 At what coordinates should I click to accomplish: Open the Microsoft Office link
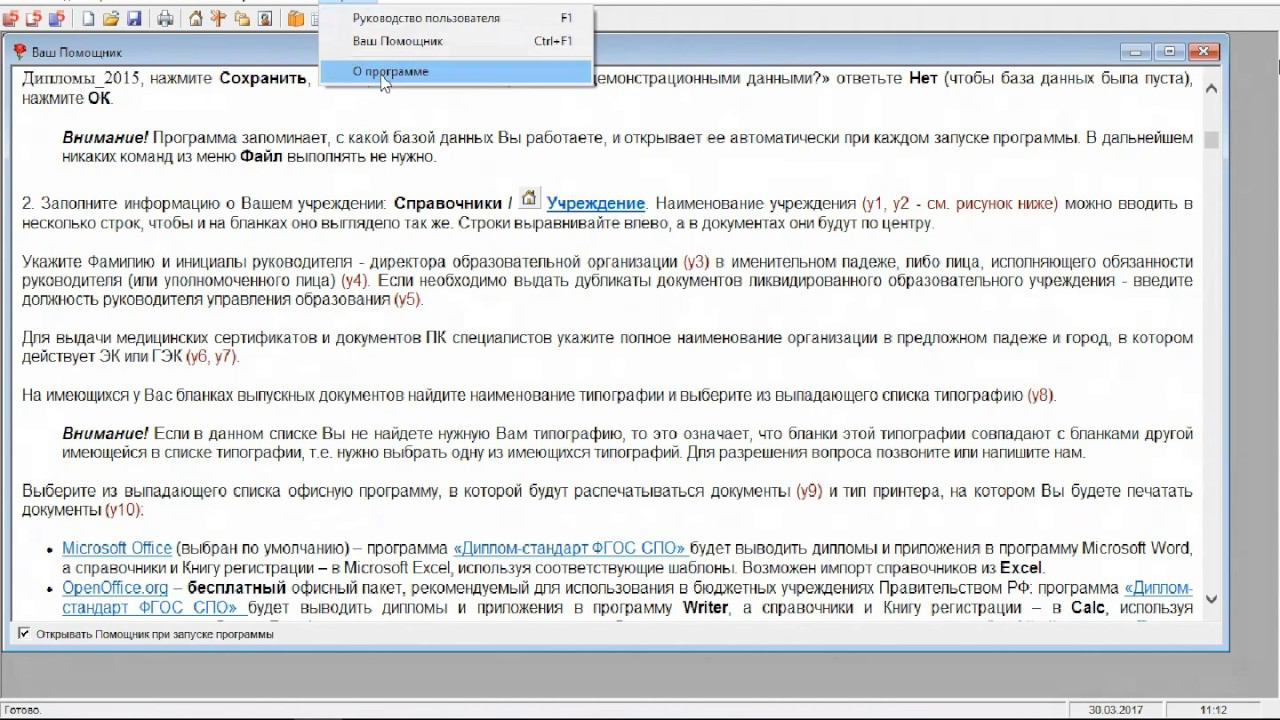click(x=117, y=548)
